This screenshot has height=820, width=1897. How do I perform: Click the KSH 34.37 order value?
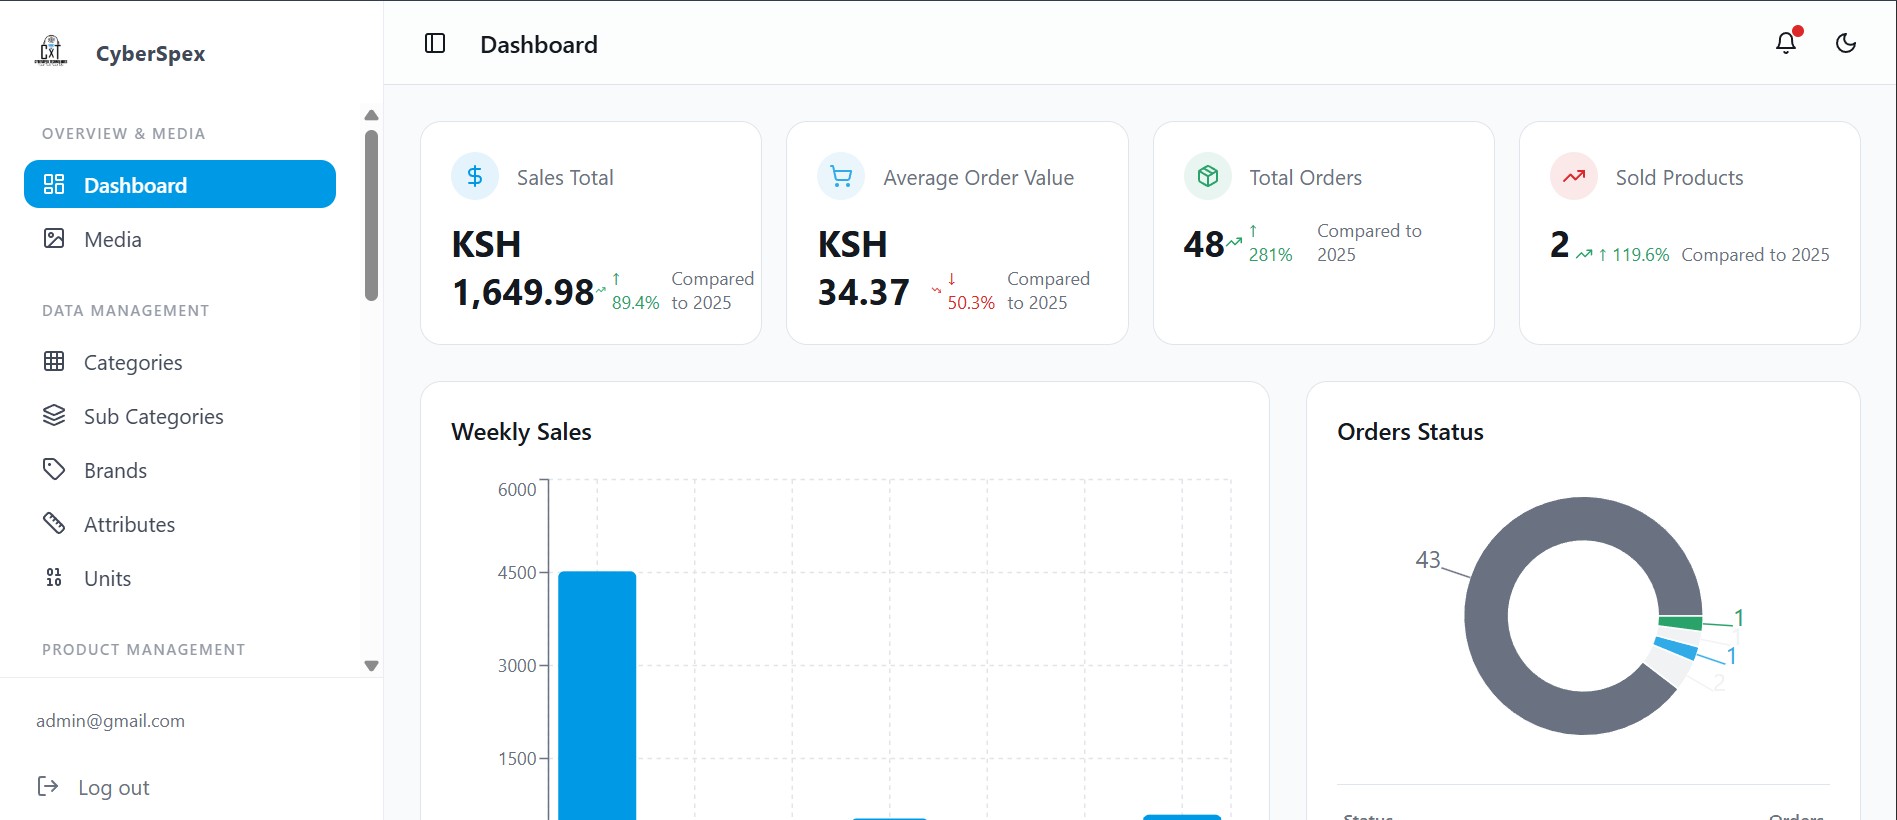point(864,268)
